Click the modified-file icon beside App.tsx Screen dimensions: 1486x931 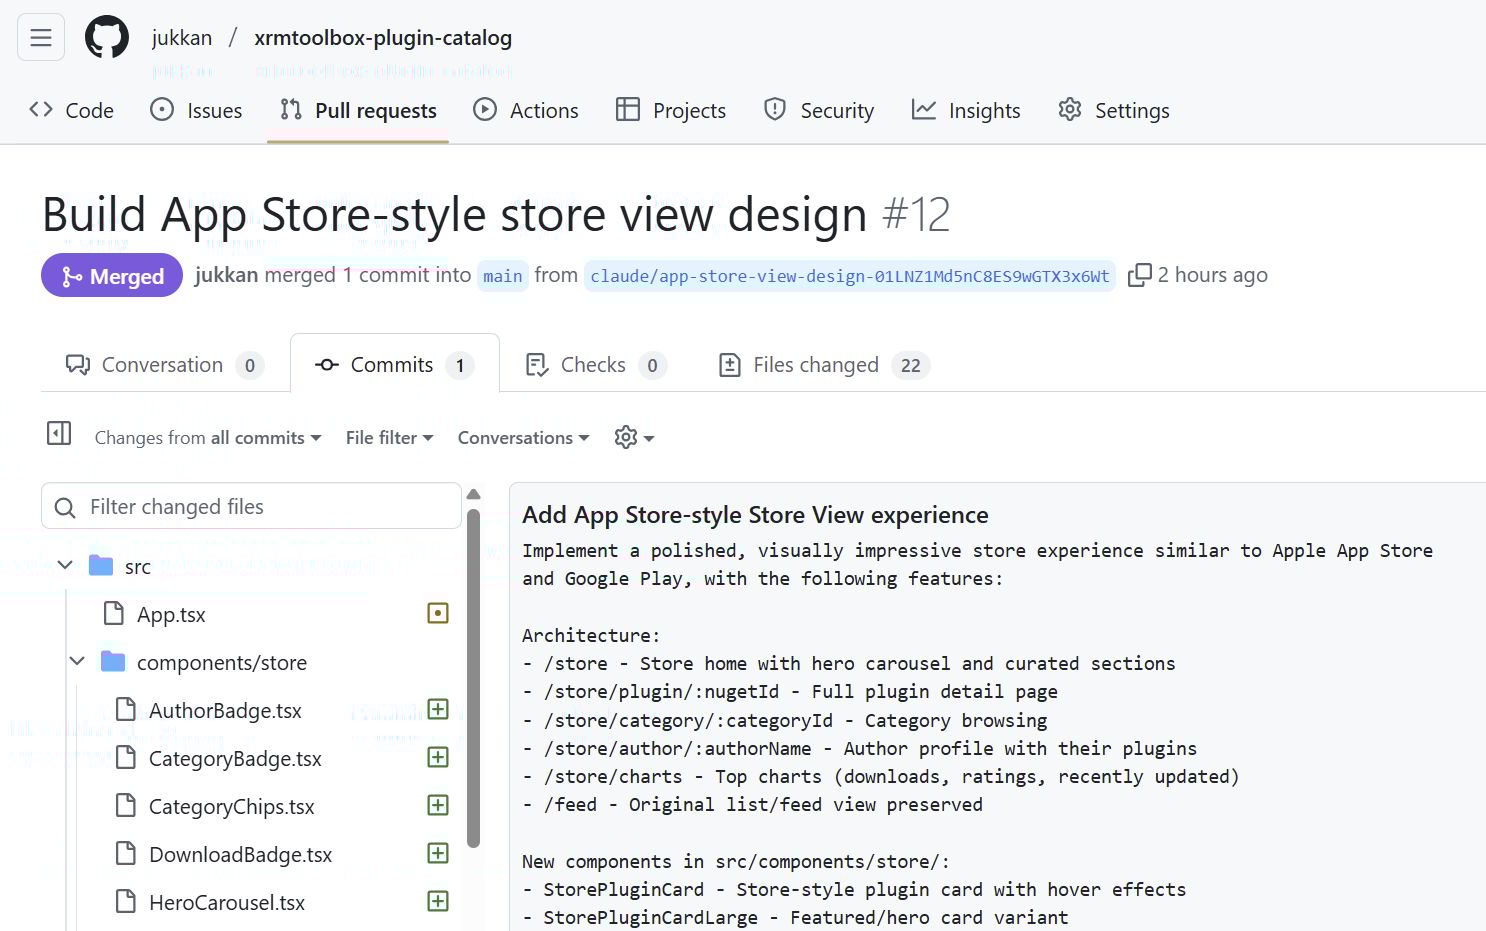(x=438, y=613)
